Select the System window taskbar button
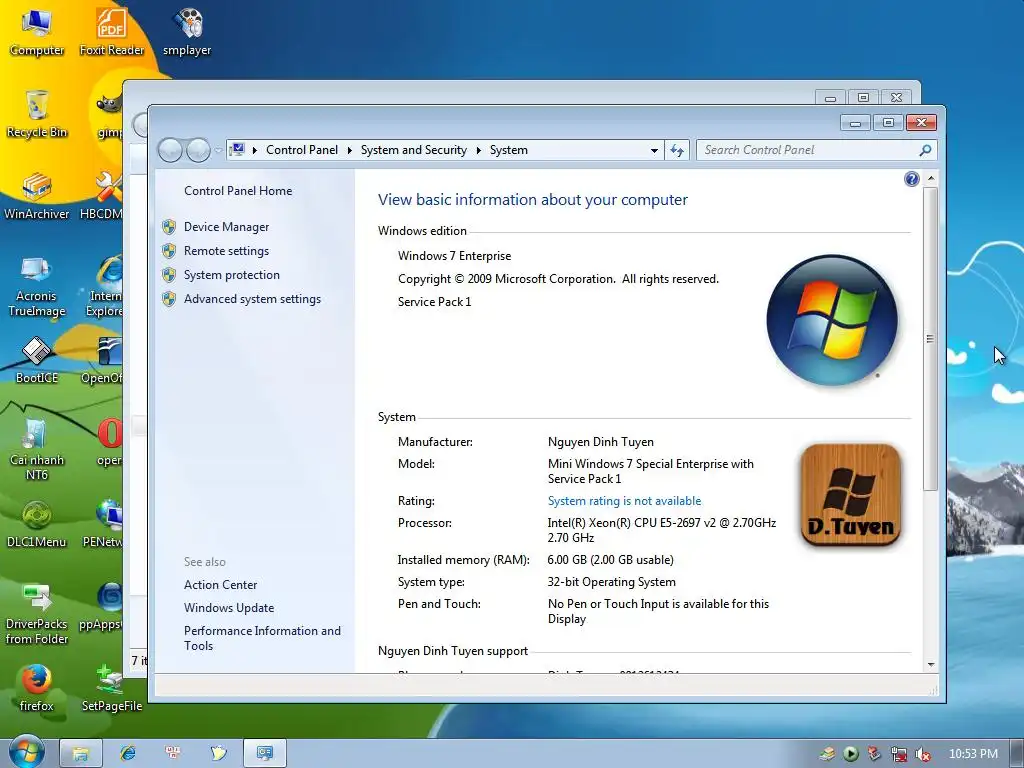The image size is (1024, 768). (x=264, y=753)
